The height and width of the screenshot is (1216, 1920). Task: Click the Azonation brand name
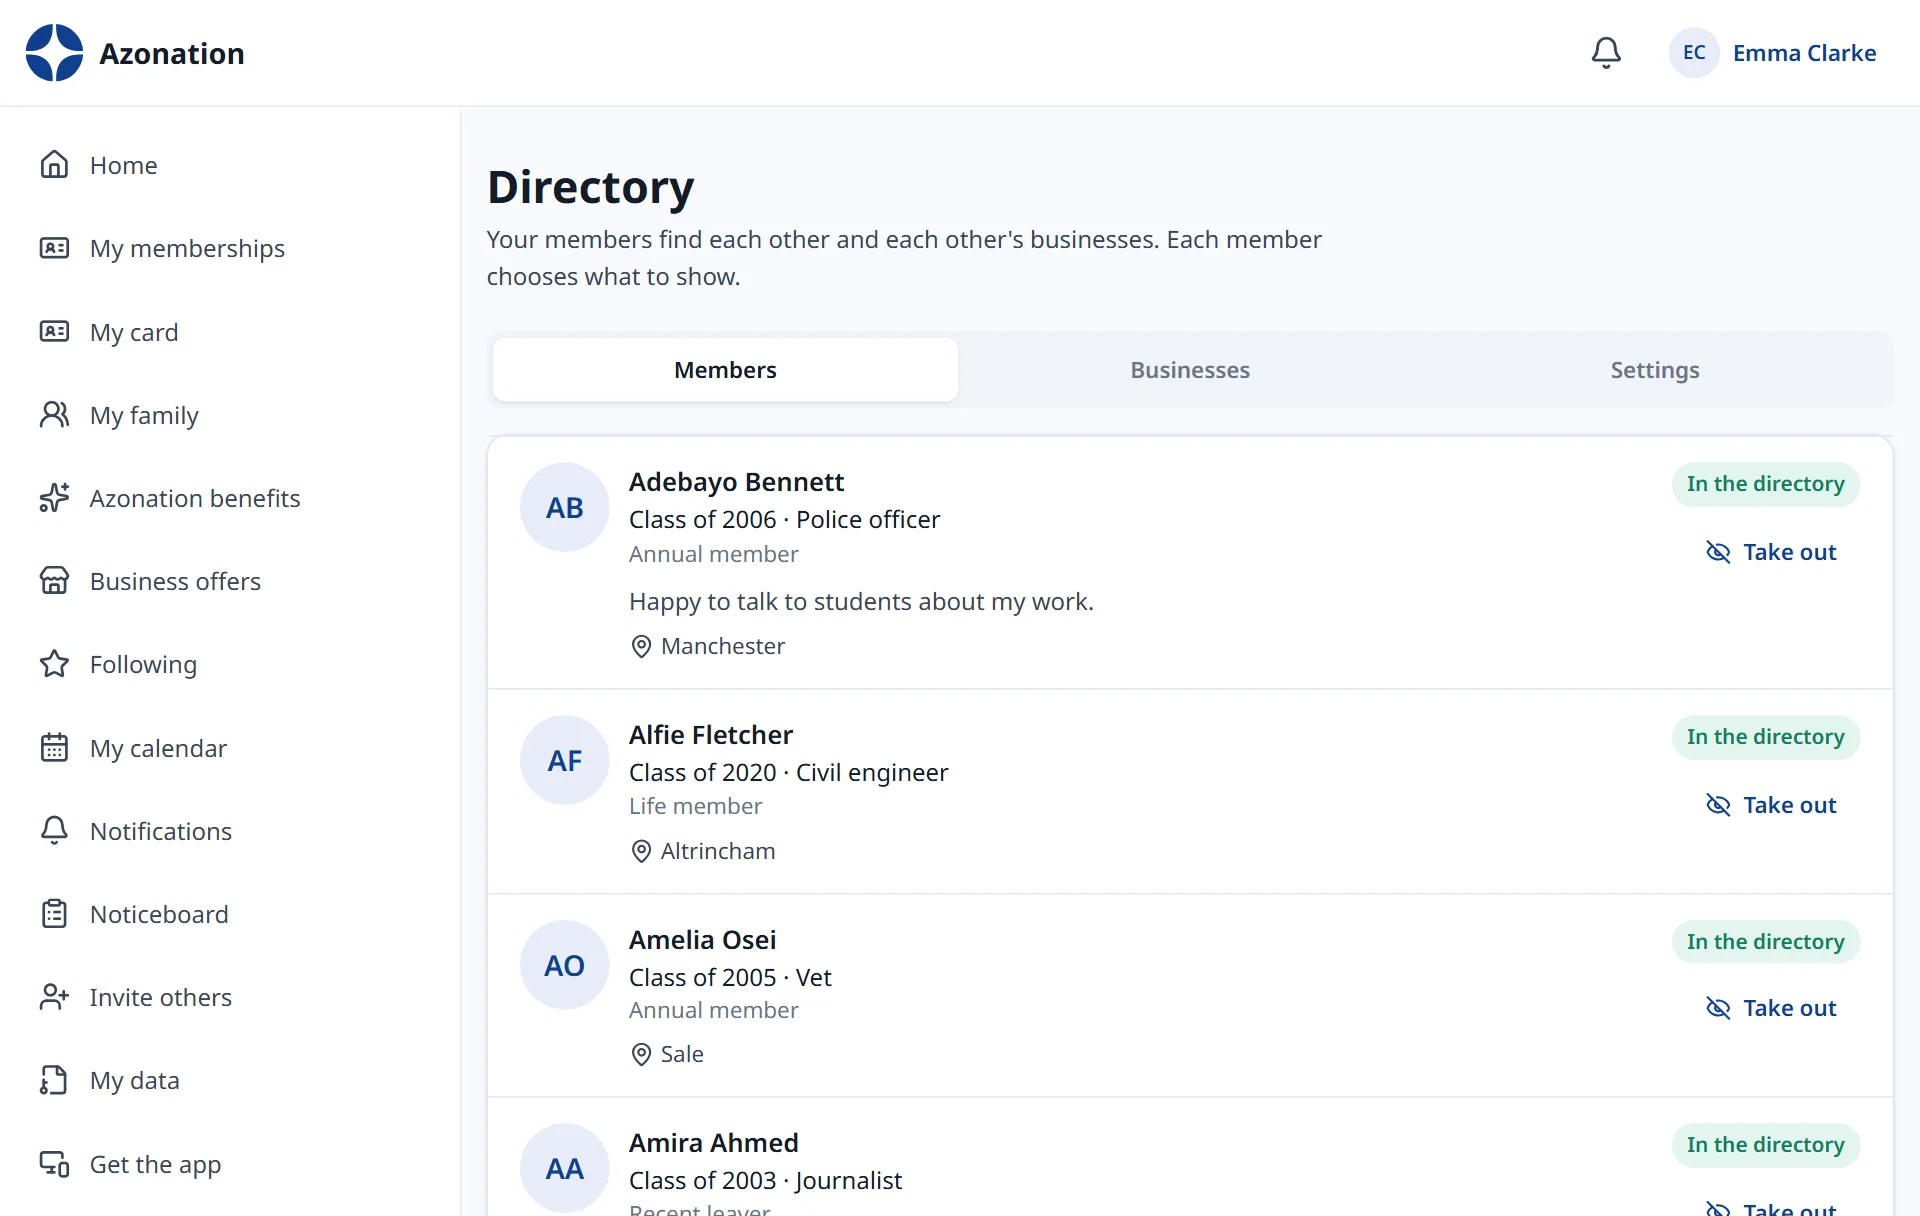click(x=172, y=53)
